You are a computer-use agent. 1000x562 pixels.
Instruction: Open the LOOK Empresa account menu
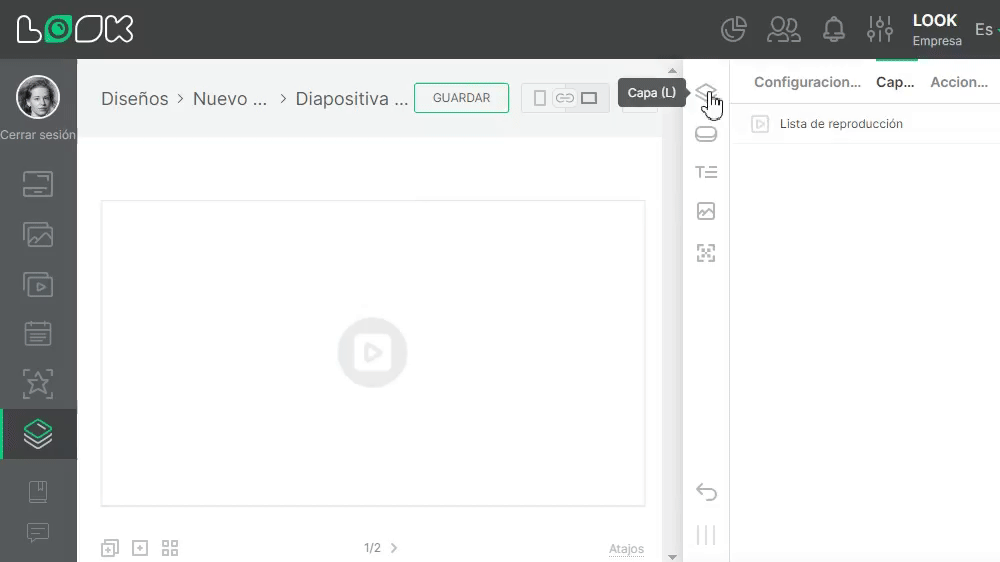click(937, 30)
